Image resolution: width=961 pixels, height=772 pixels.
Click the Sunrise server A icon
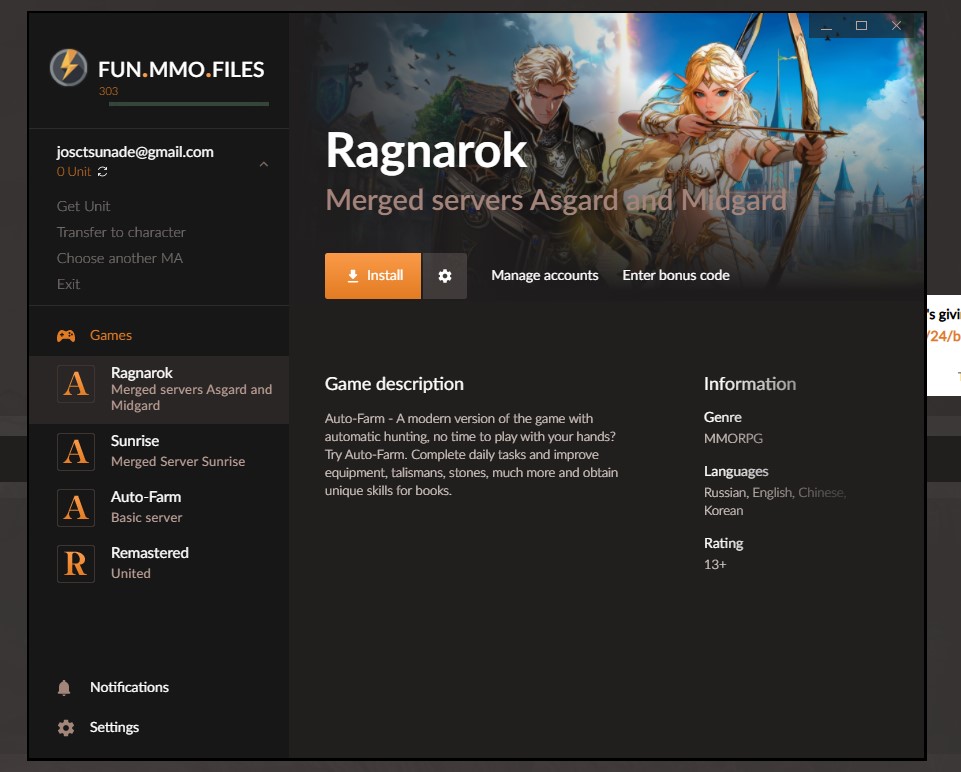tap(76, 452)
